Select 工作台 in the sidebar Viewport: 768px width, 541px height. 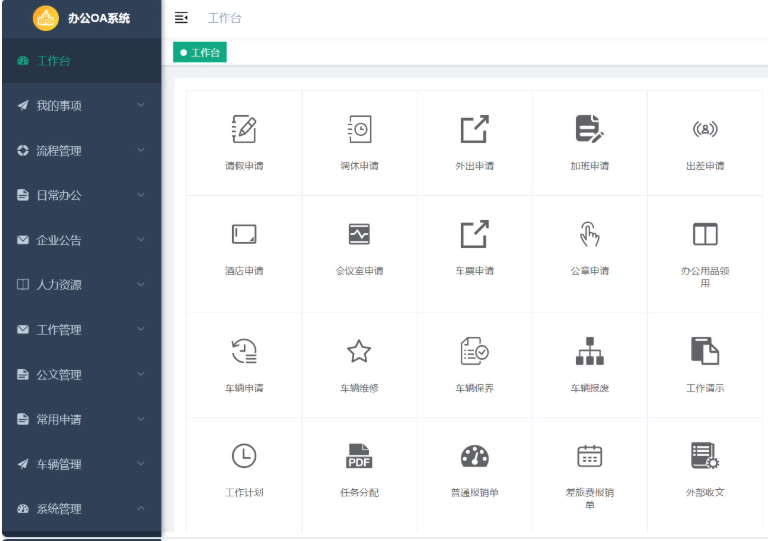point(81,61)
